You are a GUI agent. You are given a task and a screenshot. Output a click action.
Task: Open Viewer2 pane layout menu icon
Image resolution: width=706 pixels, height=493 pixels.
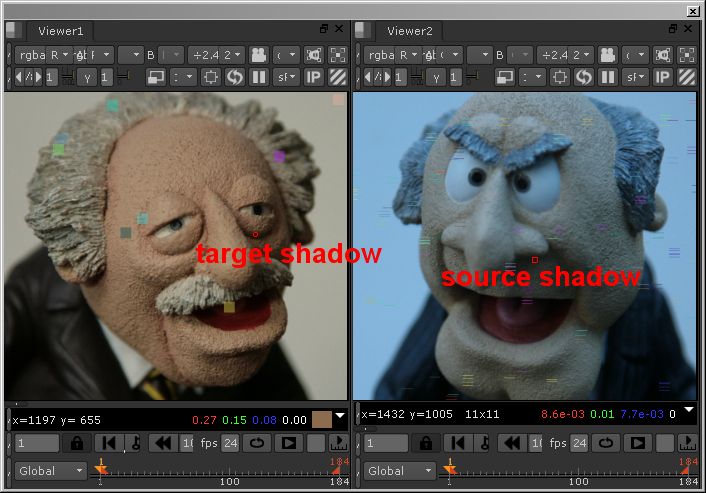click(365, 30)
